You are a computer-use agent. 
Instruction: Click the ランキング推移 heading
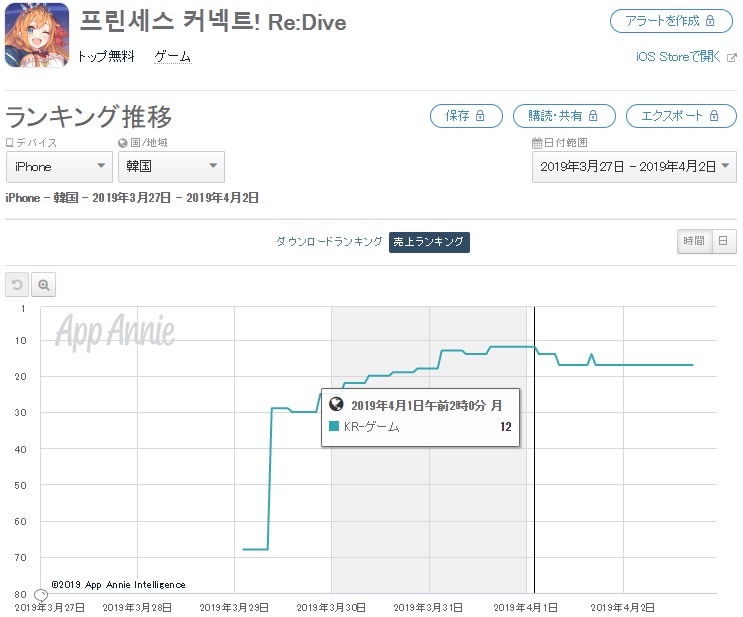89,117
